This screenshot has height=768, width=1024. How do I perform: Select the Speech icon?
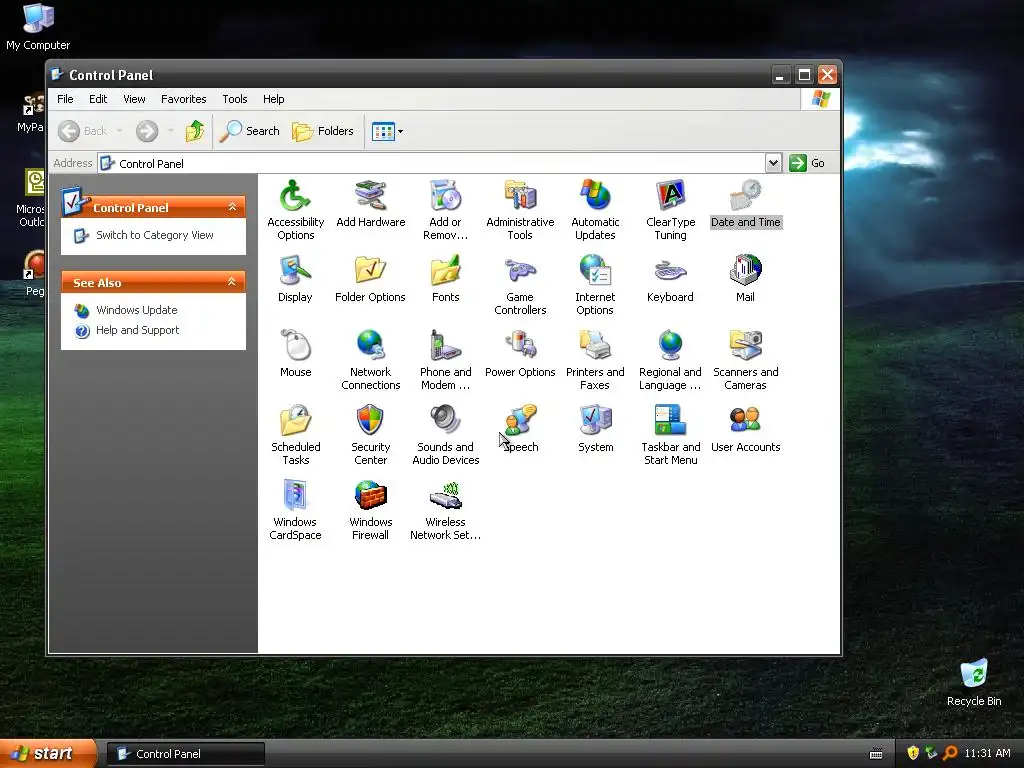click(520, 421)
